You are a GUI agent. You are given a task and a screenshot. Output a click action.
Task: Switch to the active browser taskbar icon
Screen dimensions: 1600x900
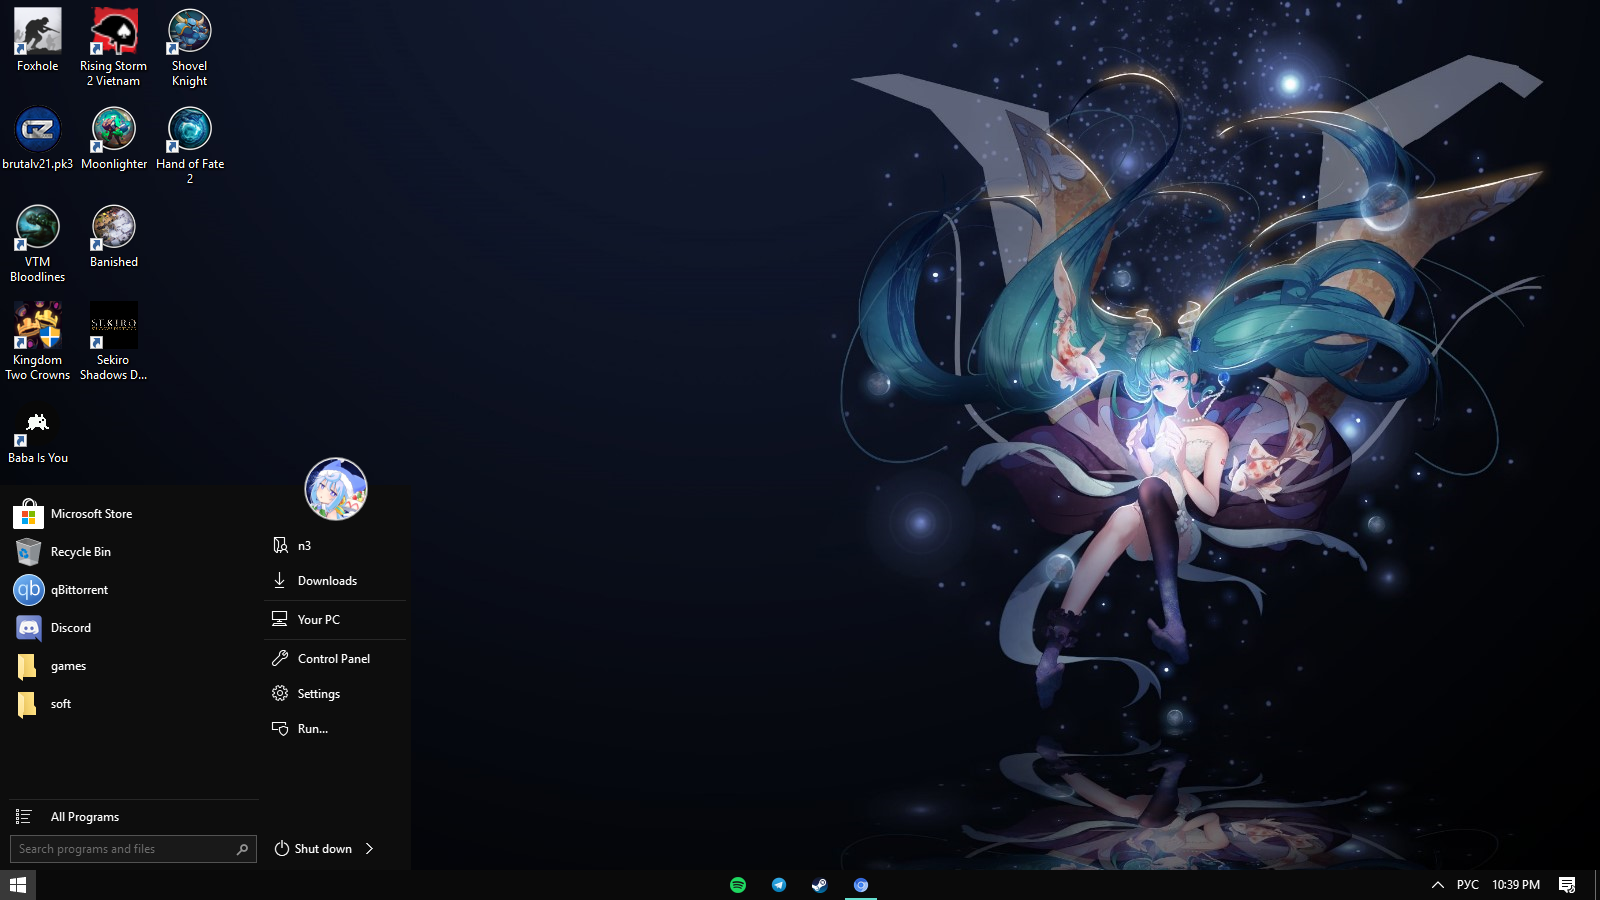point(861,885)
